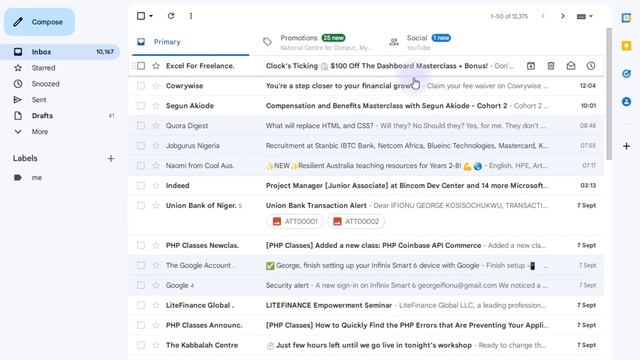Star the Segun Akiode email

pyautogui.click(x=156, y=106)
